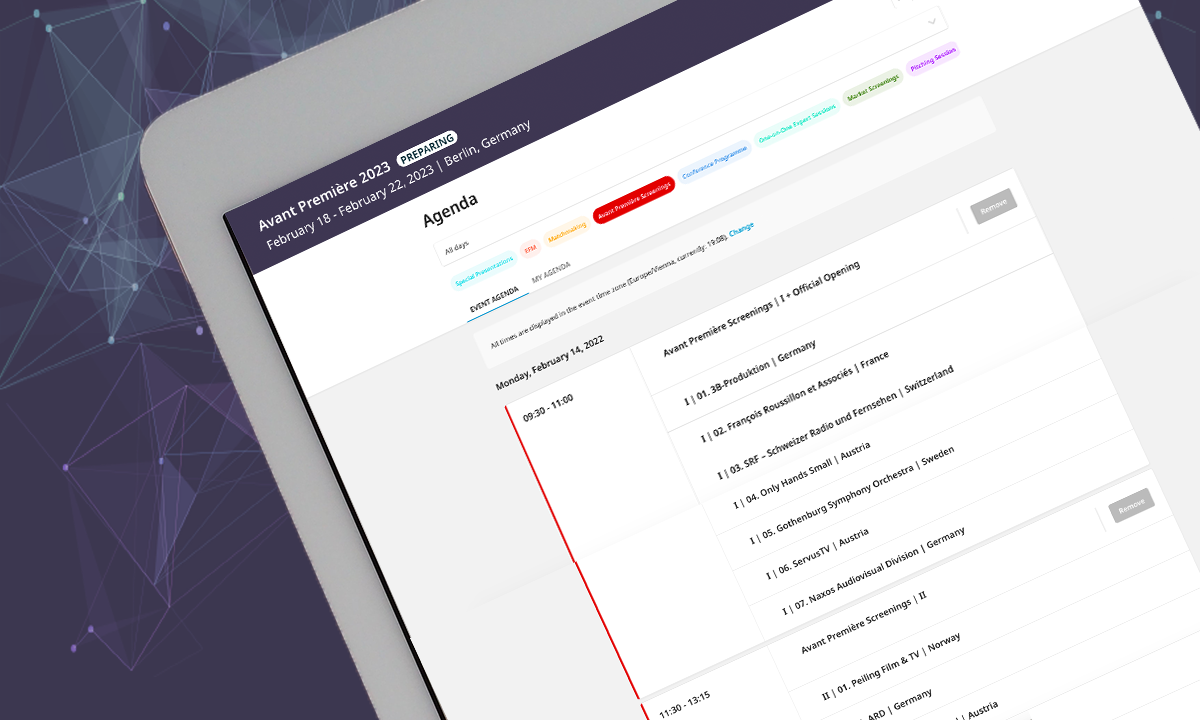This screenshot has height=720, width=1200.
Task: Remove the Avant Première Screenings II session
Action: [1131, 507]
